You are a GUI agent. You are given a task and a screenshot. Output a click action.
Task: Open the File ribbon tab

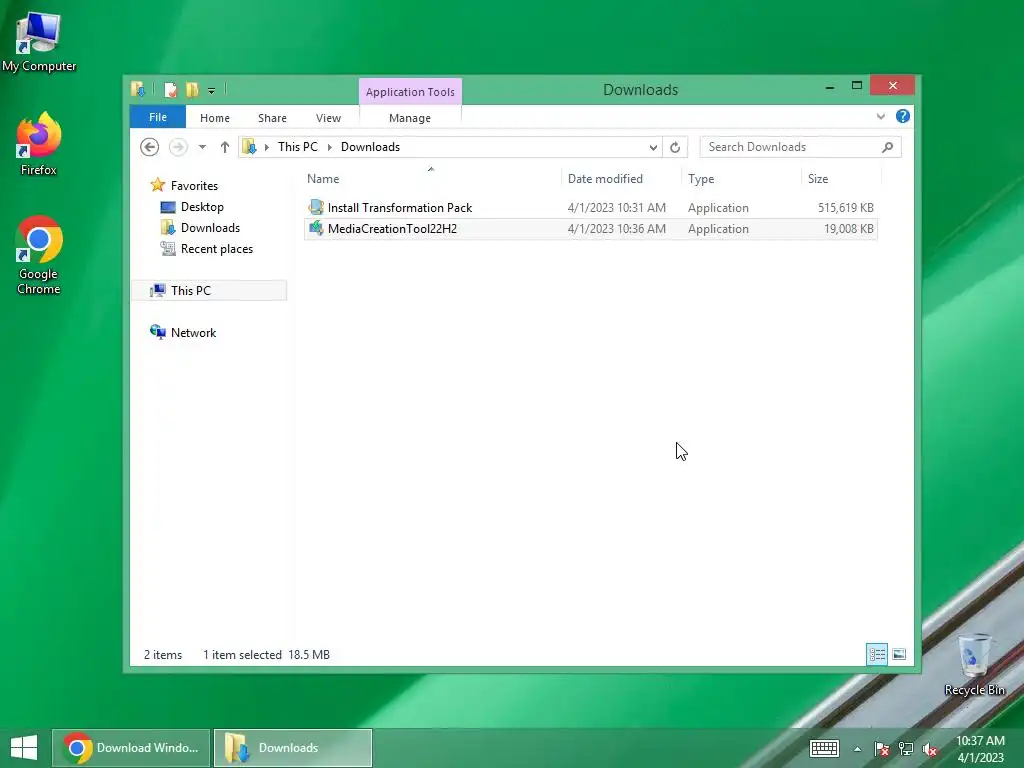pyautogui.click(x=157, y=117)
